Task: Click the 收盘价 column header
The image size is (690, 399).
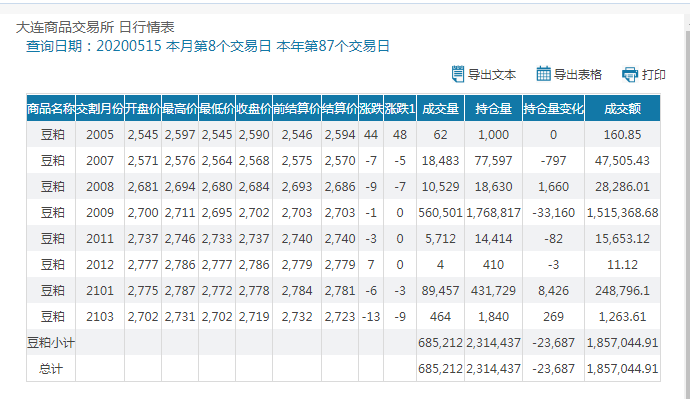Action: pyautogui.click(x=254, y=108)
